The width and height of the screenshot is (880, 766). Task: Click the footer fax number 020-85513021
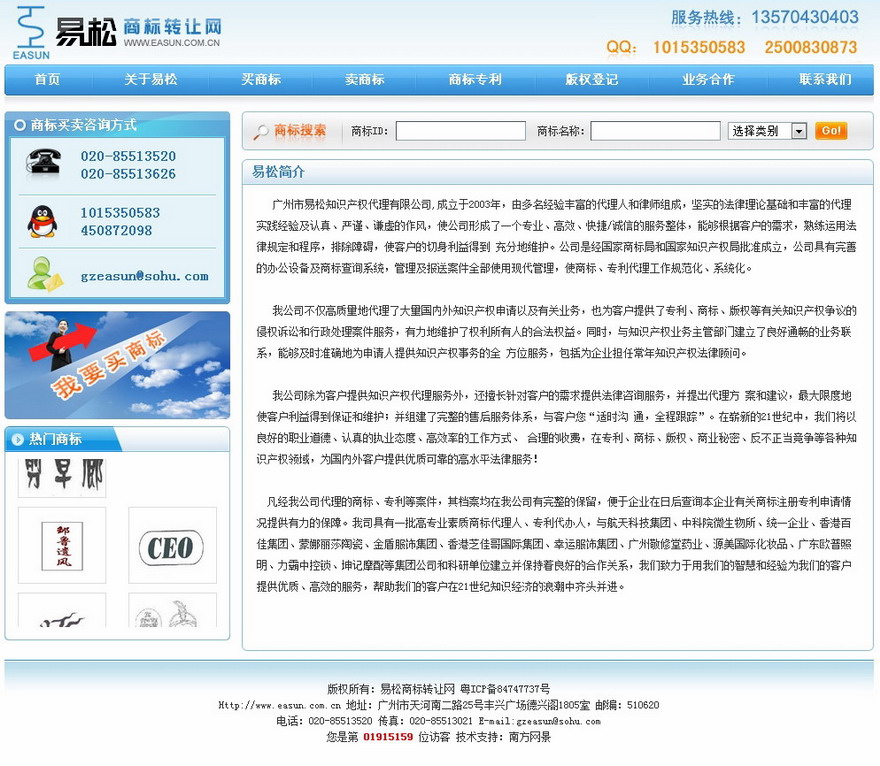tap(441, 721)
